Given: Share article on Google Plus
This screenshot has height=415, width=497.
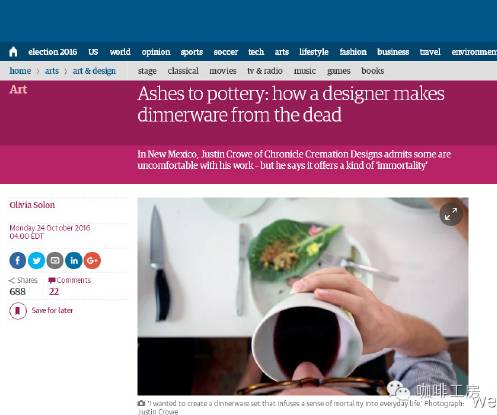Looking at the screenshot, I should click(x=92, y=260).
